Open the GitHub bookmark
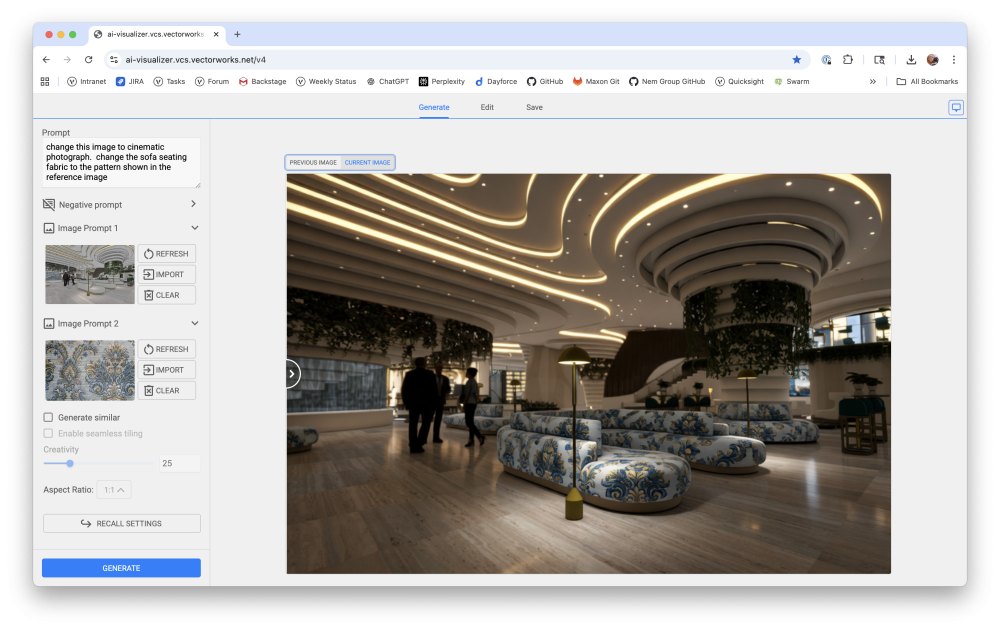Screen dimensions: 1000x630 545,82
